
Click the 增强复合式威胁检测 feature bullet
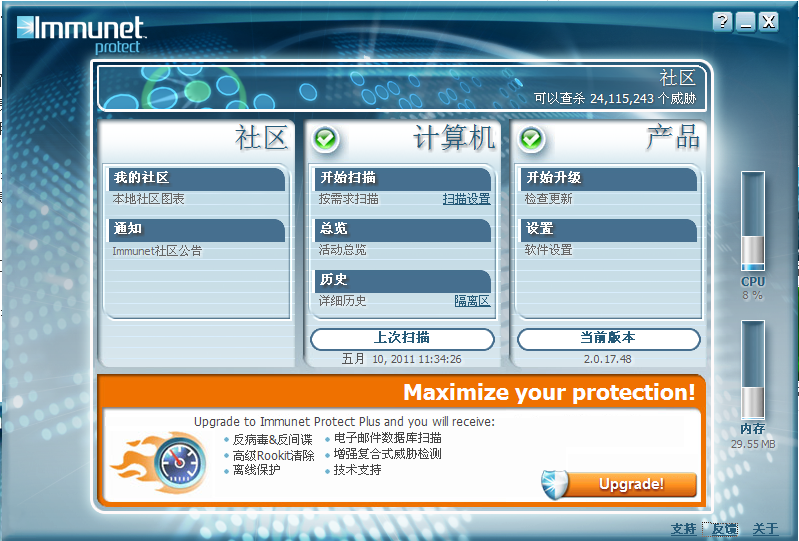click(x=387, y=454)
